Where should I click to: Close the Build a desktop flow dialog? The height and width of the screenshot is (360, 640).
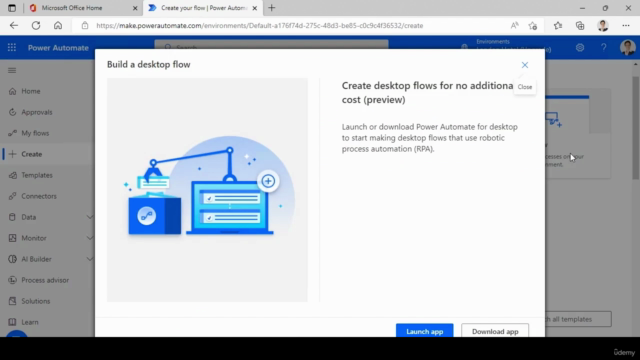524,65
